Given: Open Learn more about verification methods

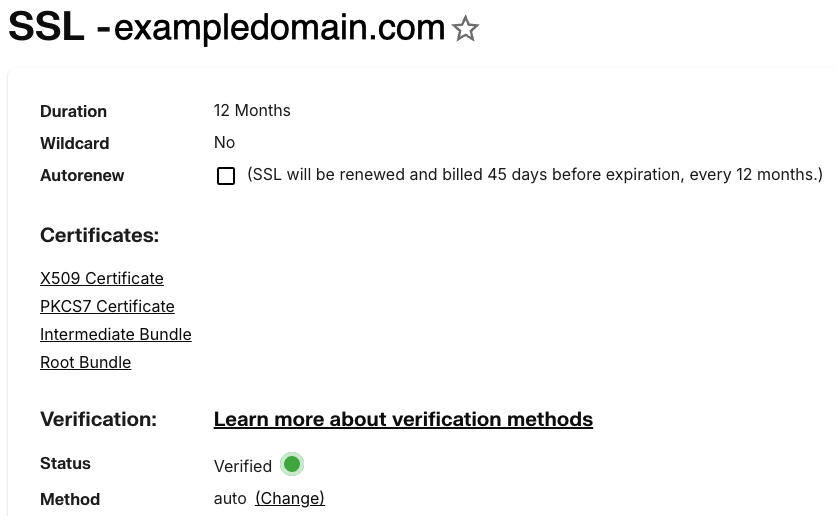Looking at the screenshot, I should 403,419.
